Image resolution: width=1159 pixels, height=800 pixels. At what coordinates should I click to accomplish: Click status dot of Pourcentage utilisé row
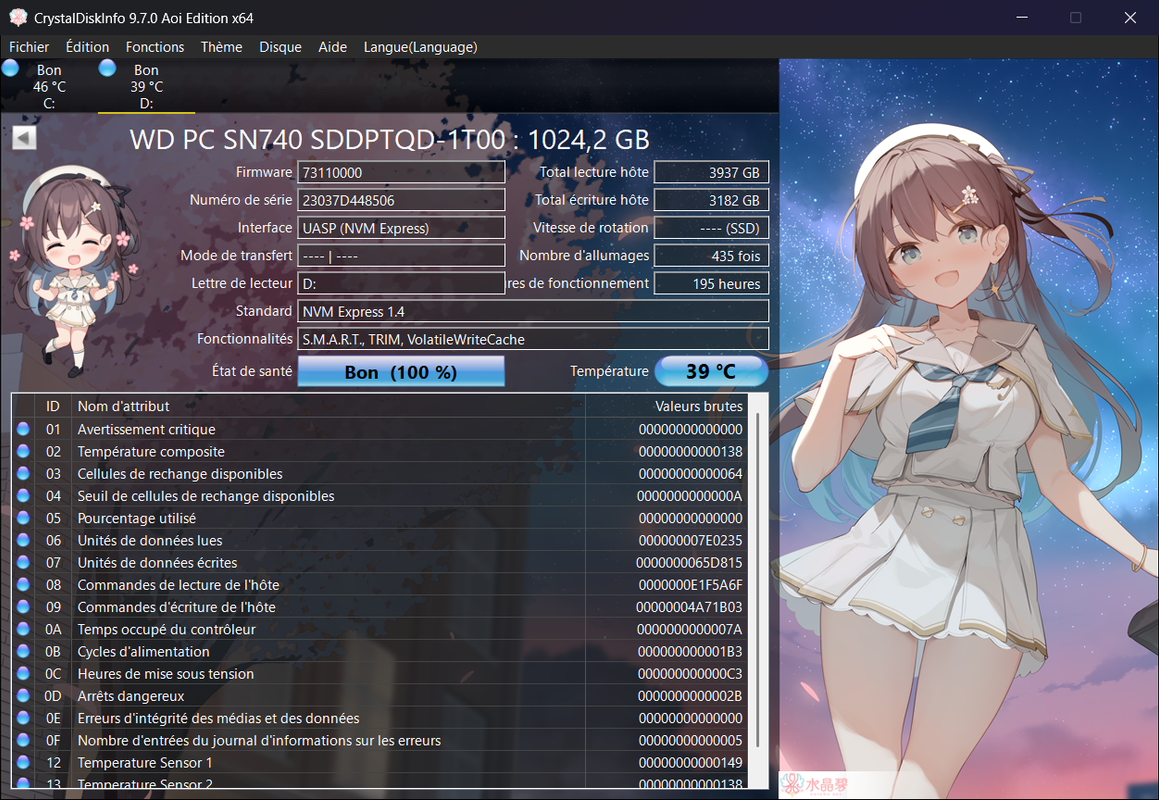[x=23, y=518]
